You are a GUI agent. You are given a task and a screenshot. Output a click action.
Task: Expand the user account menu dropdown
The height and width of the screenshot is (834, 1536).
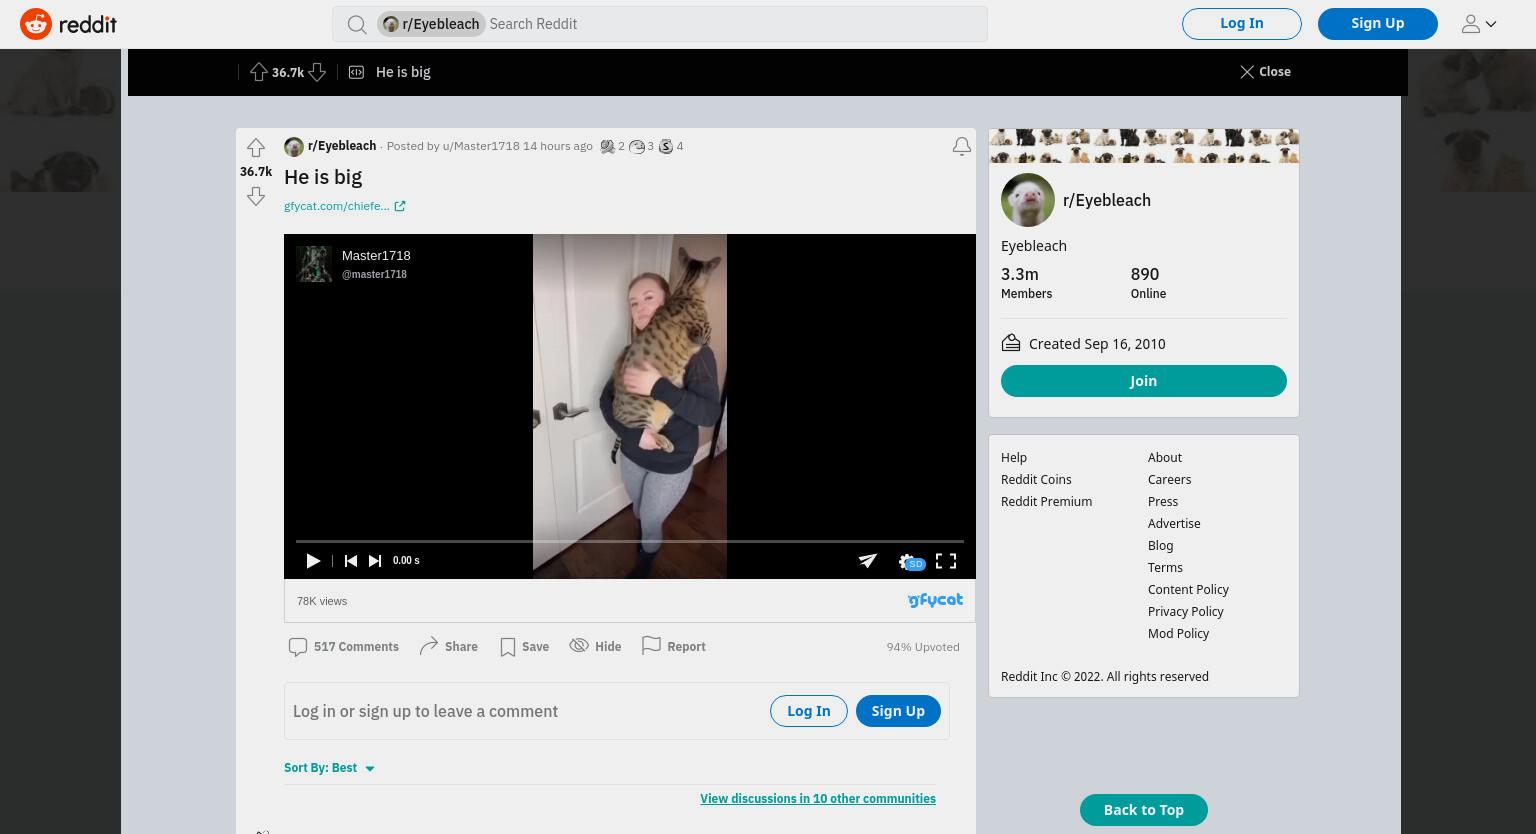[x=1479, y=24]
